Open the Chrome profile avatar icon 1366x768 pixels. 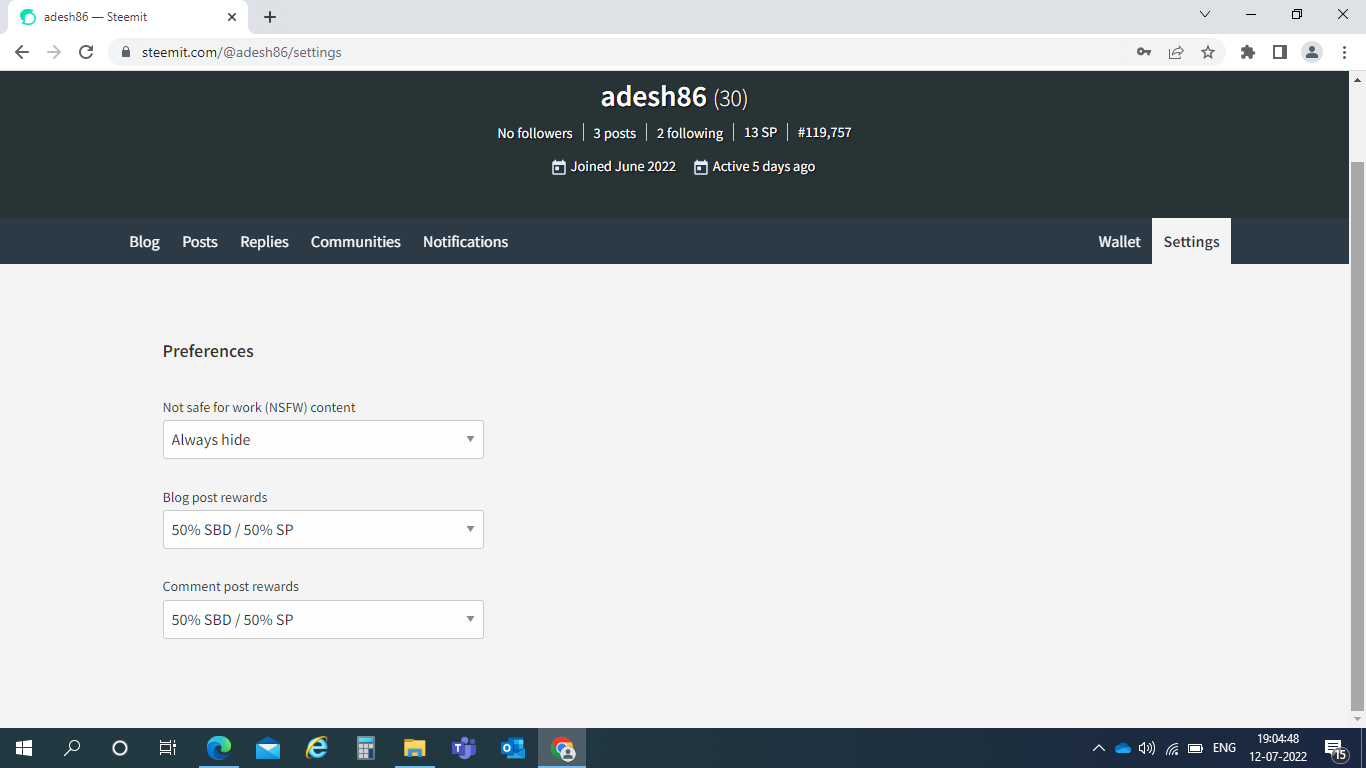(x=1312, y=52)
